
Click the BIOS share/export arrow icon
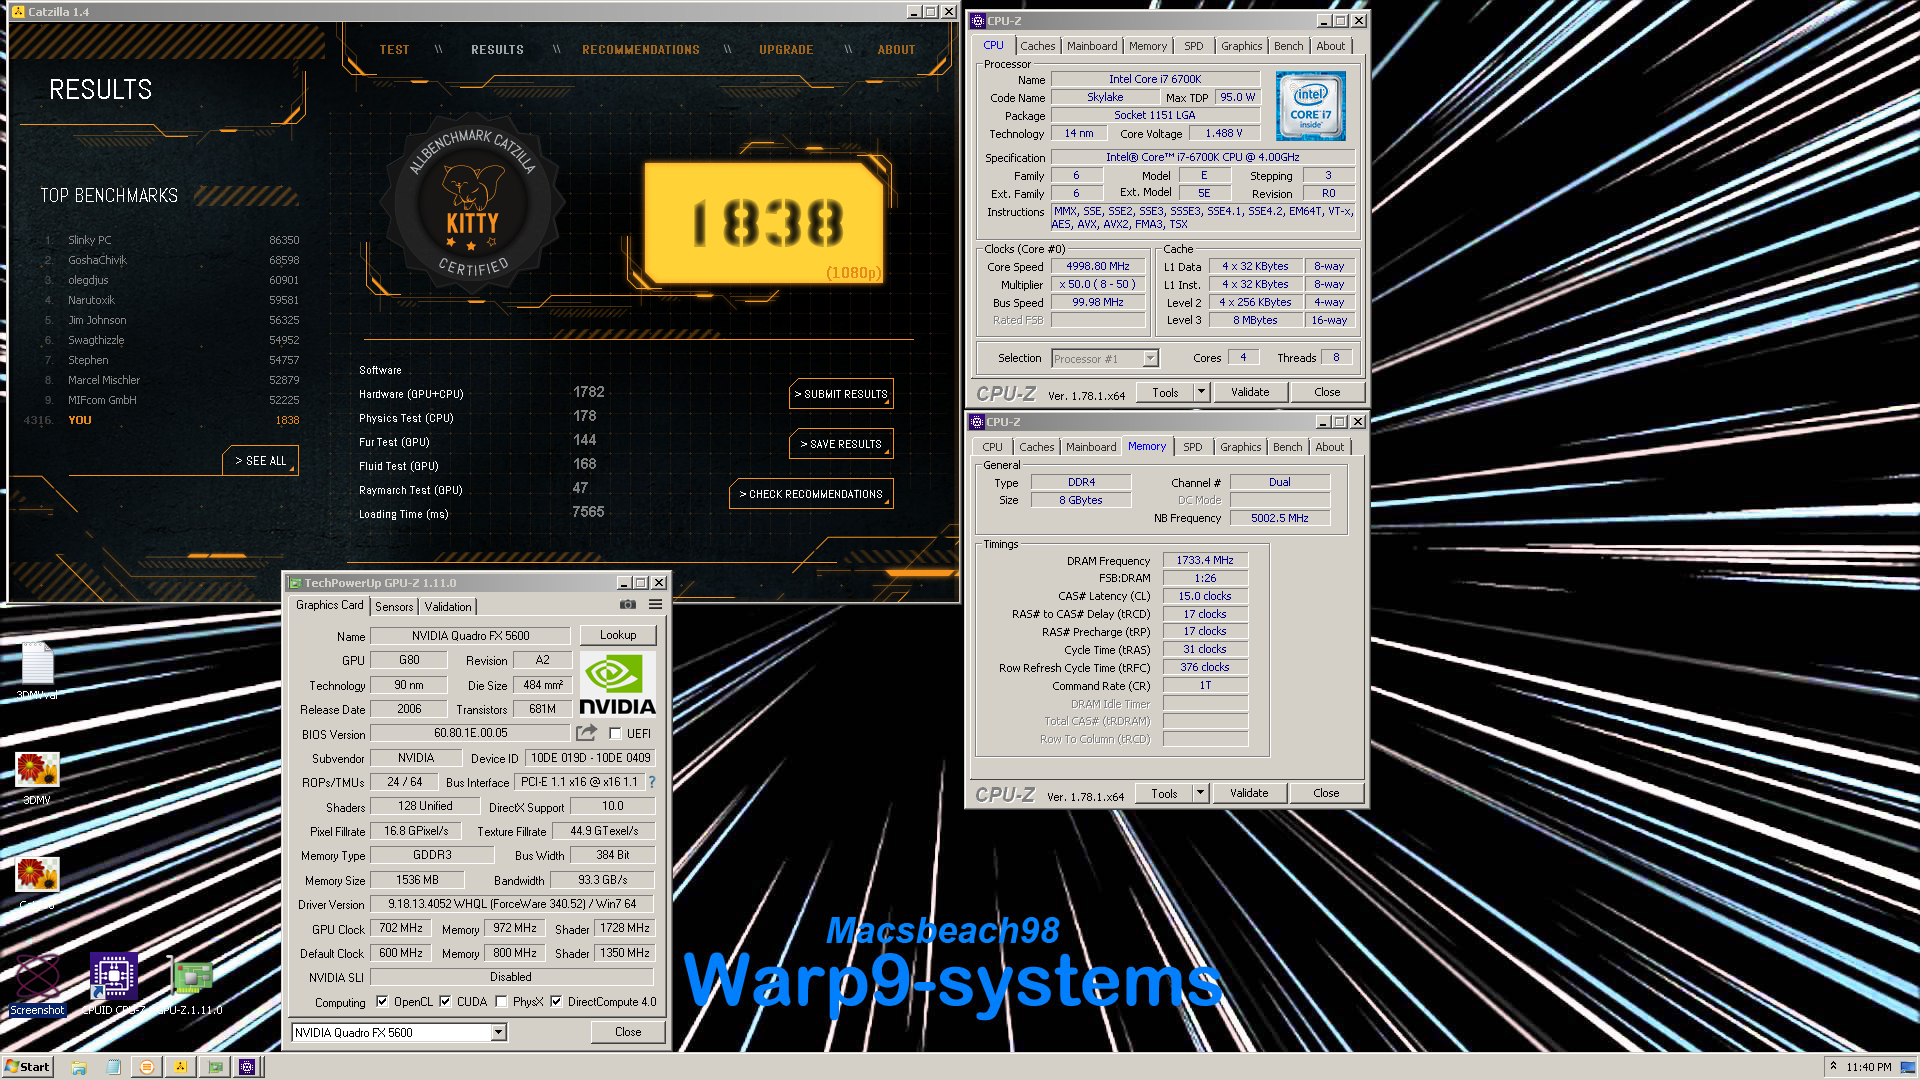587,733
